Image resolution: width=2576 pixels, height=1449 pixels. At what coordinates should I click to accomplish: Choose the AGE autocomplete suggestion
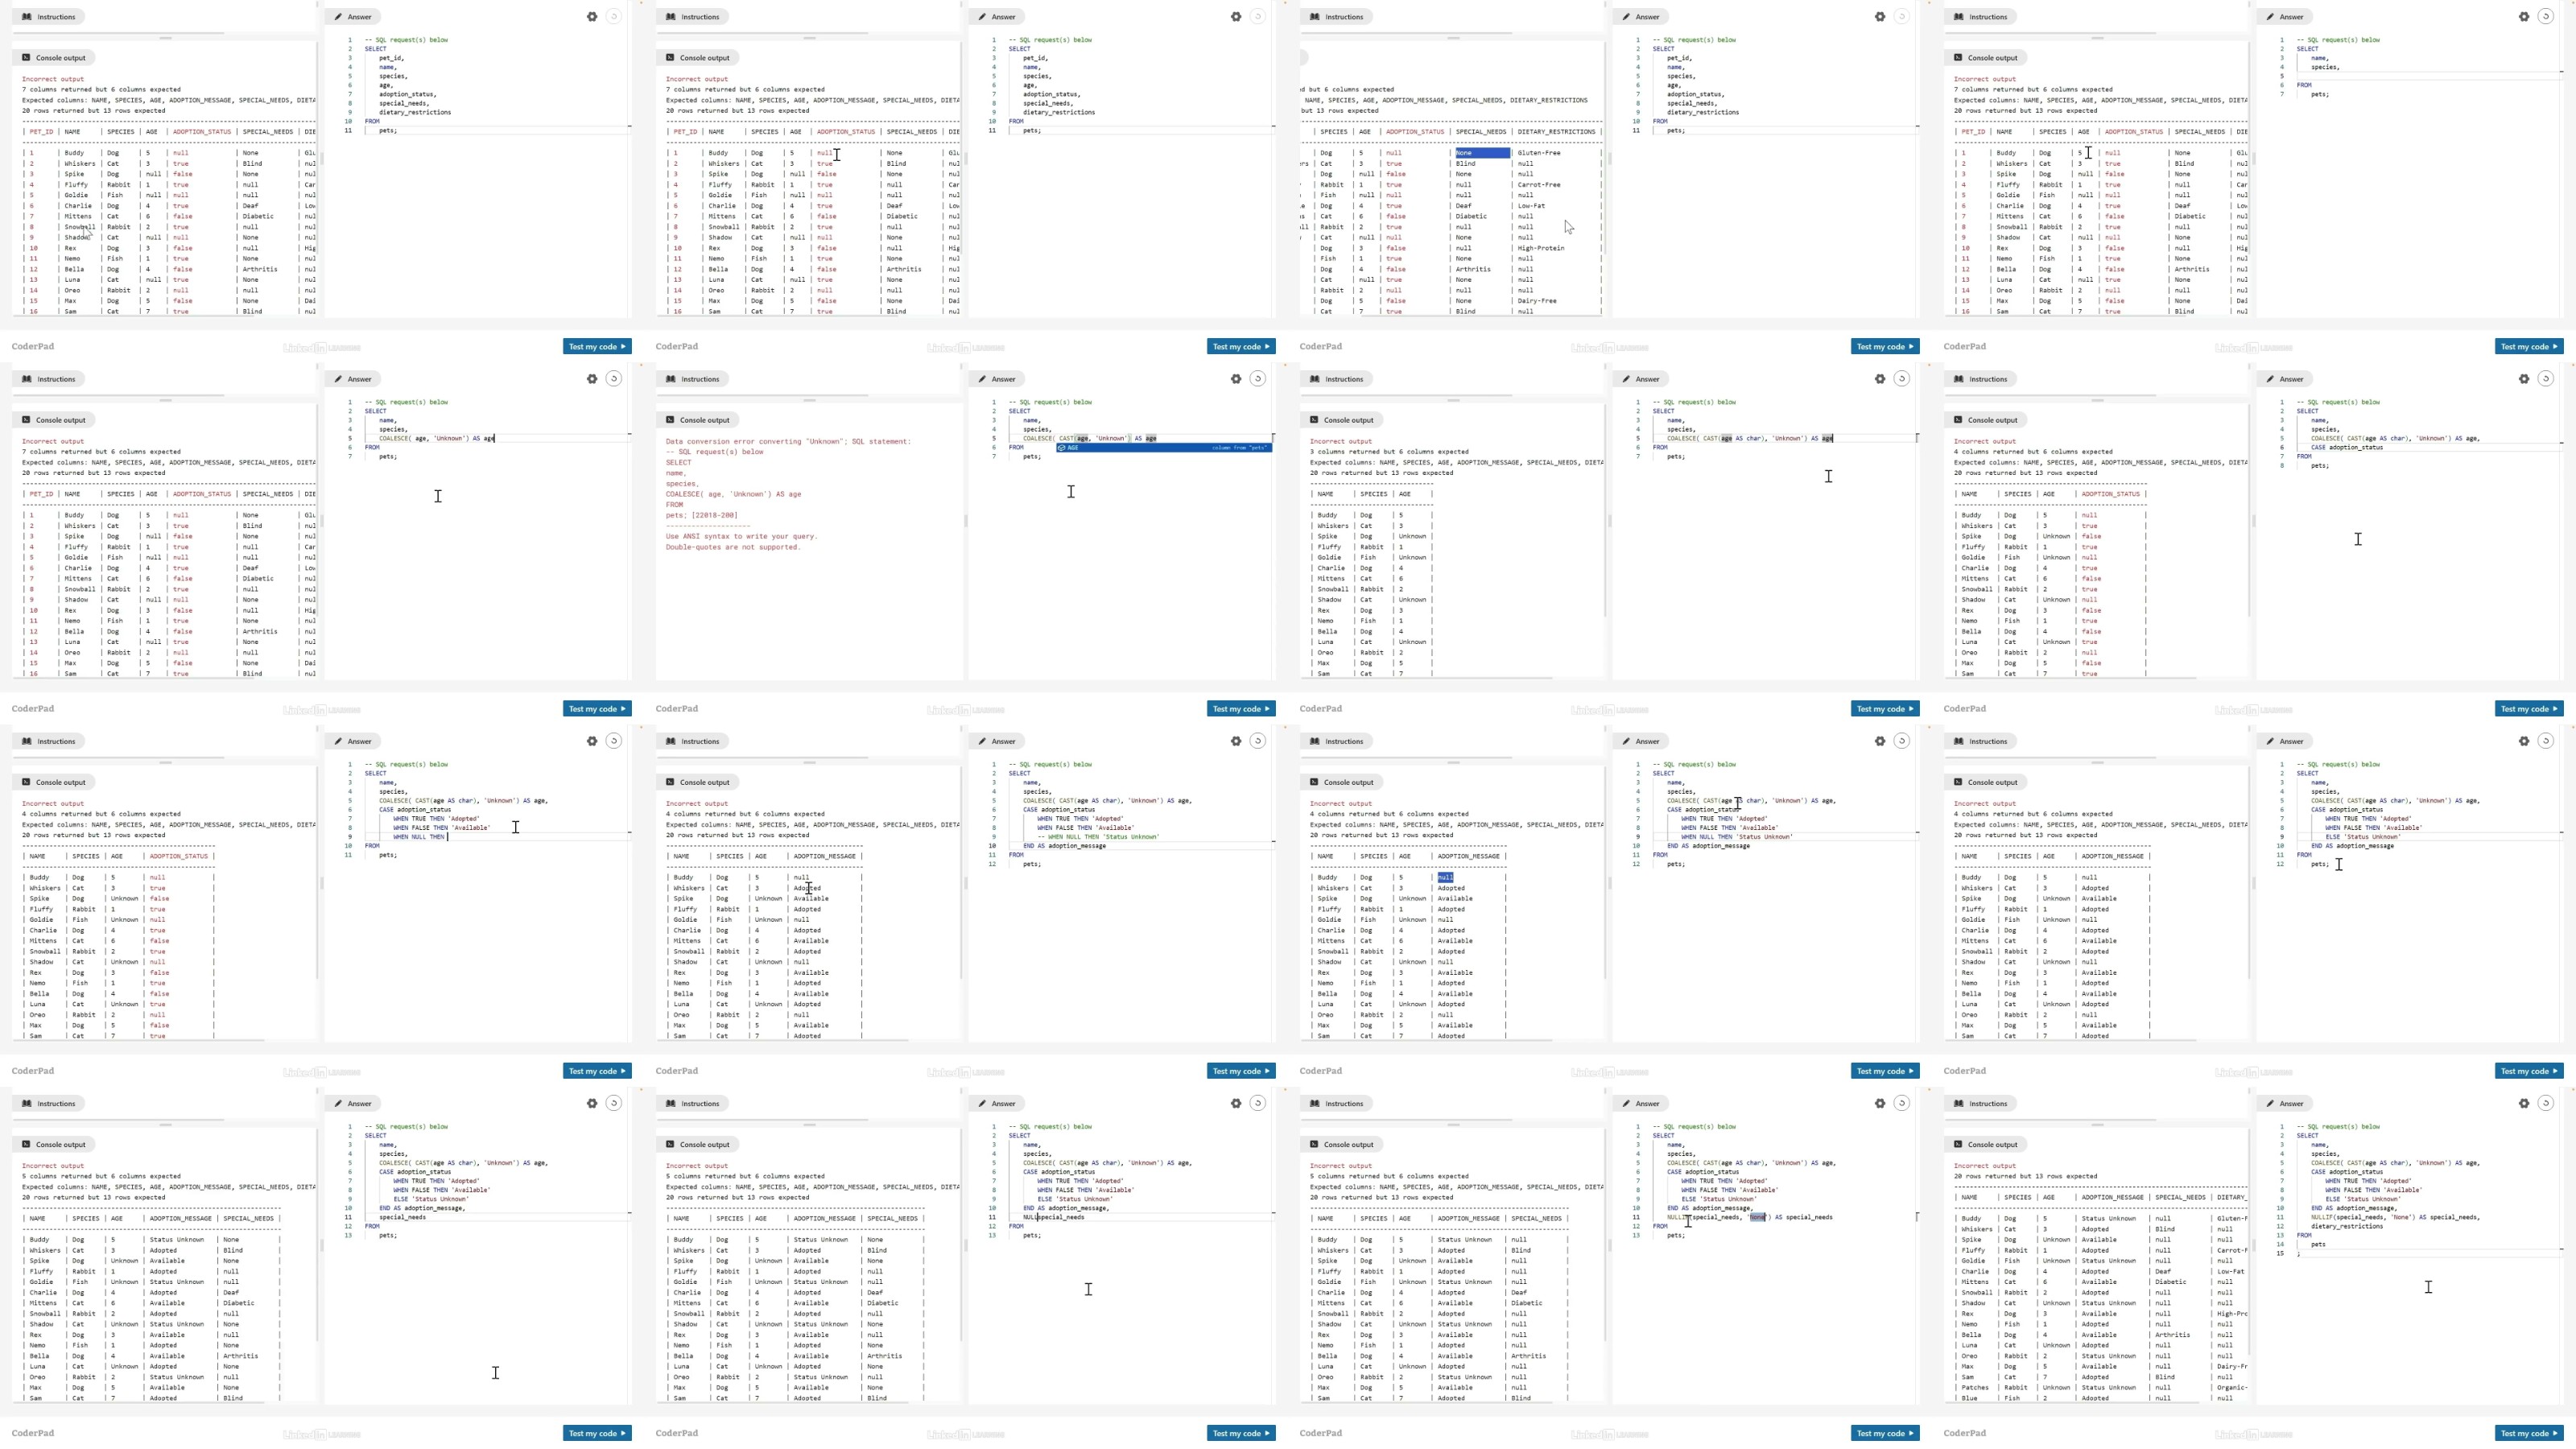pos(1164,448)
